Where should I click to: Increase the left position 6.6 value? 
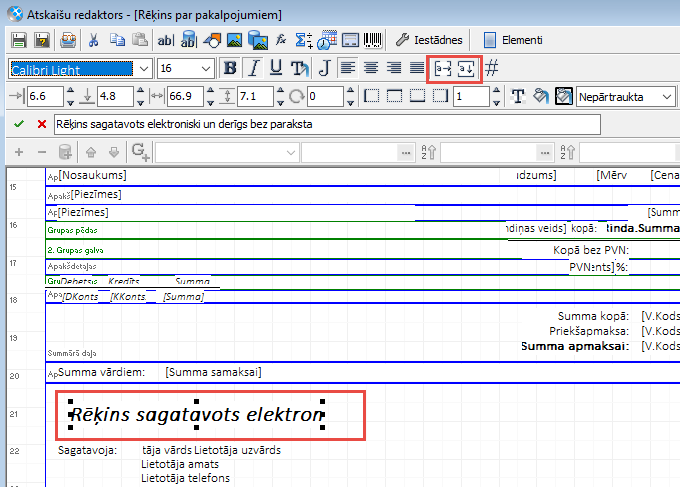[x=71, y=92]
